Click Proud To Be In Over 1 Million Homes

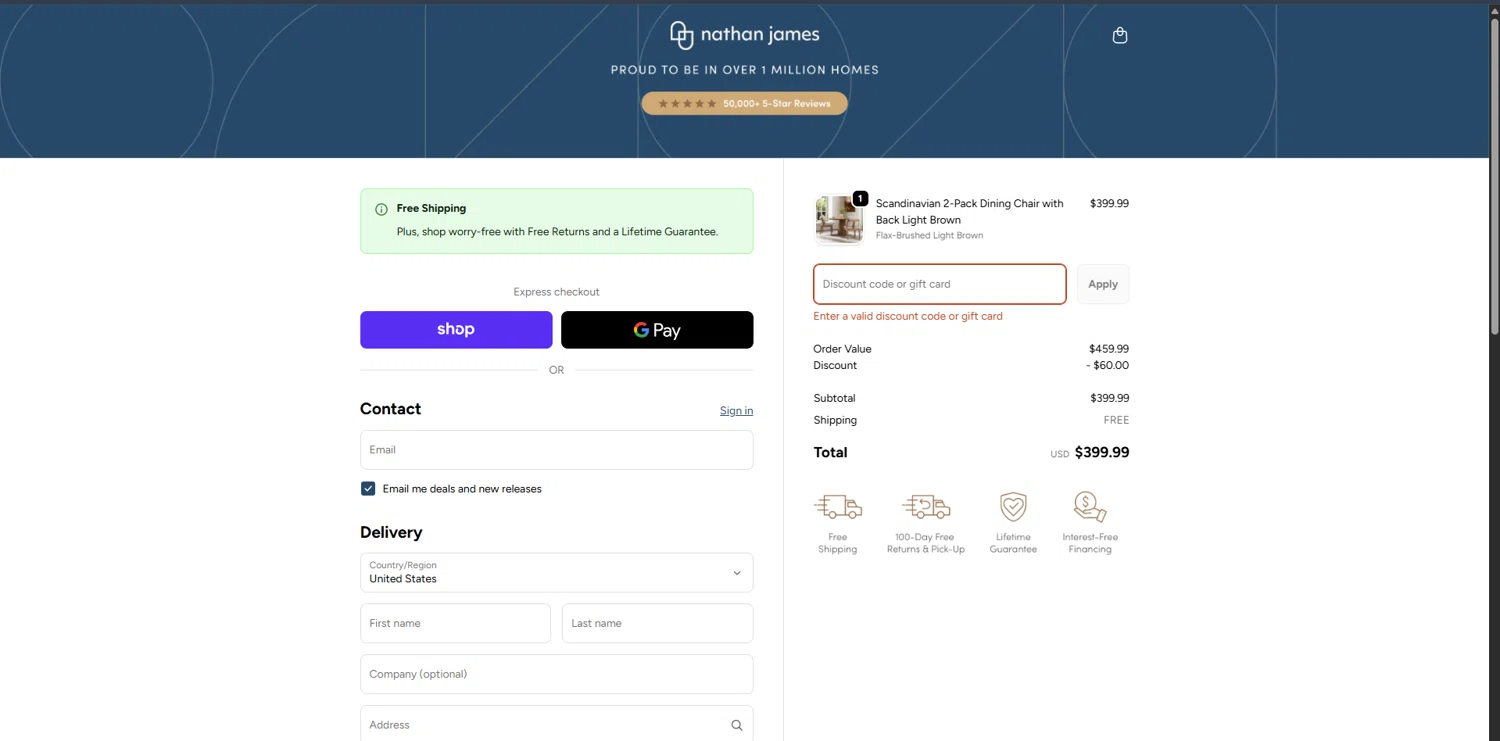(745, 70)
